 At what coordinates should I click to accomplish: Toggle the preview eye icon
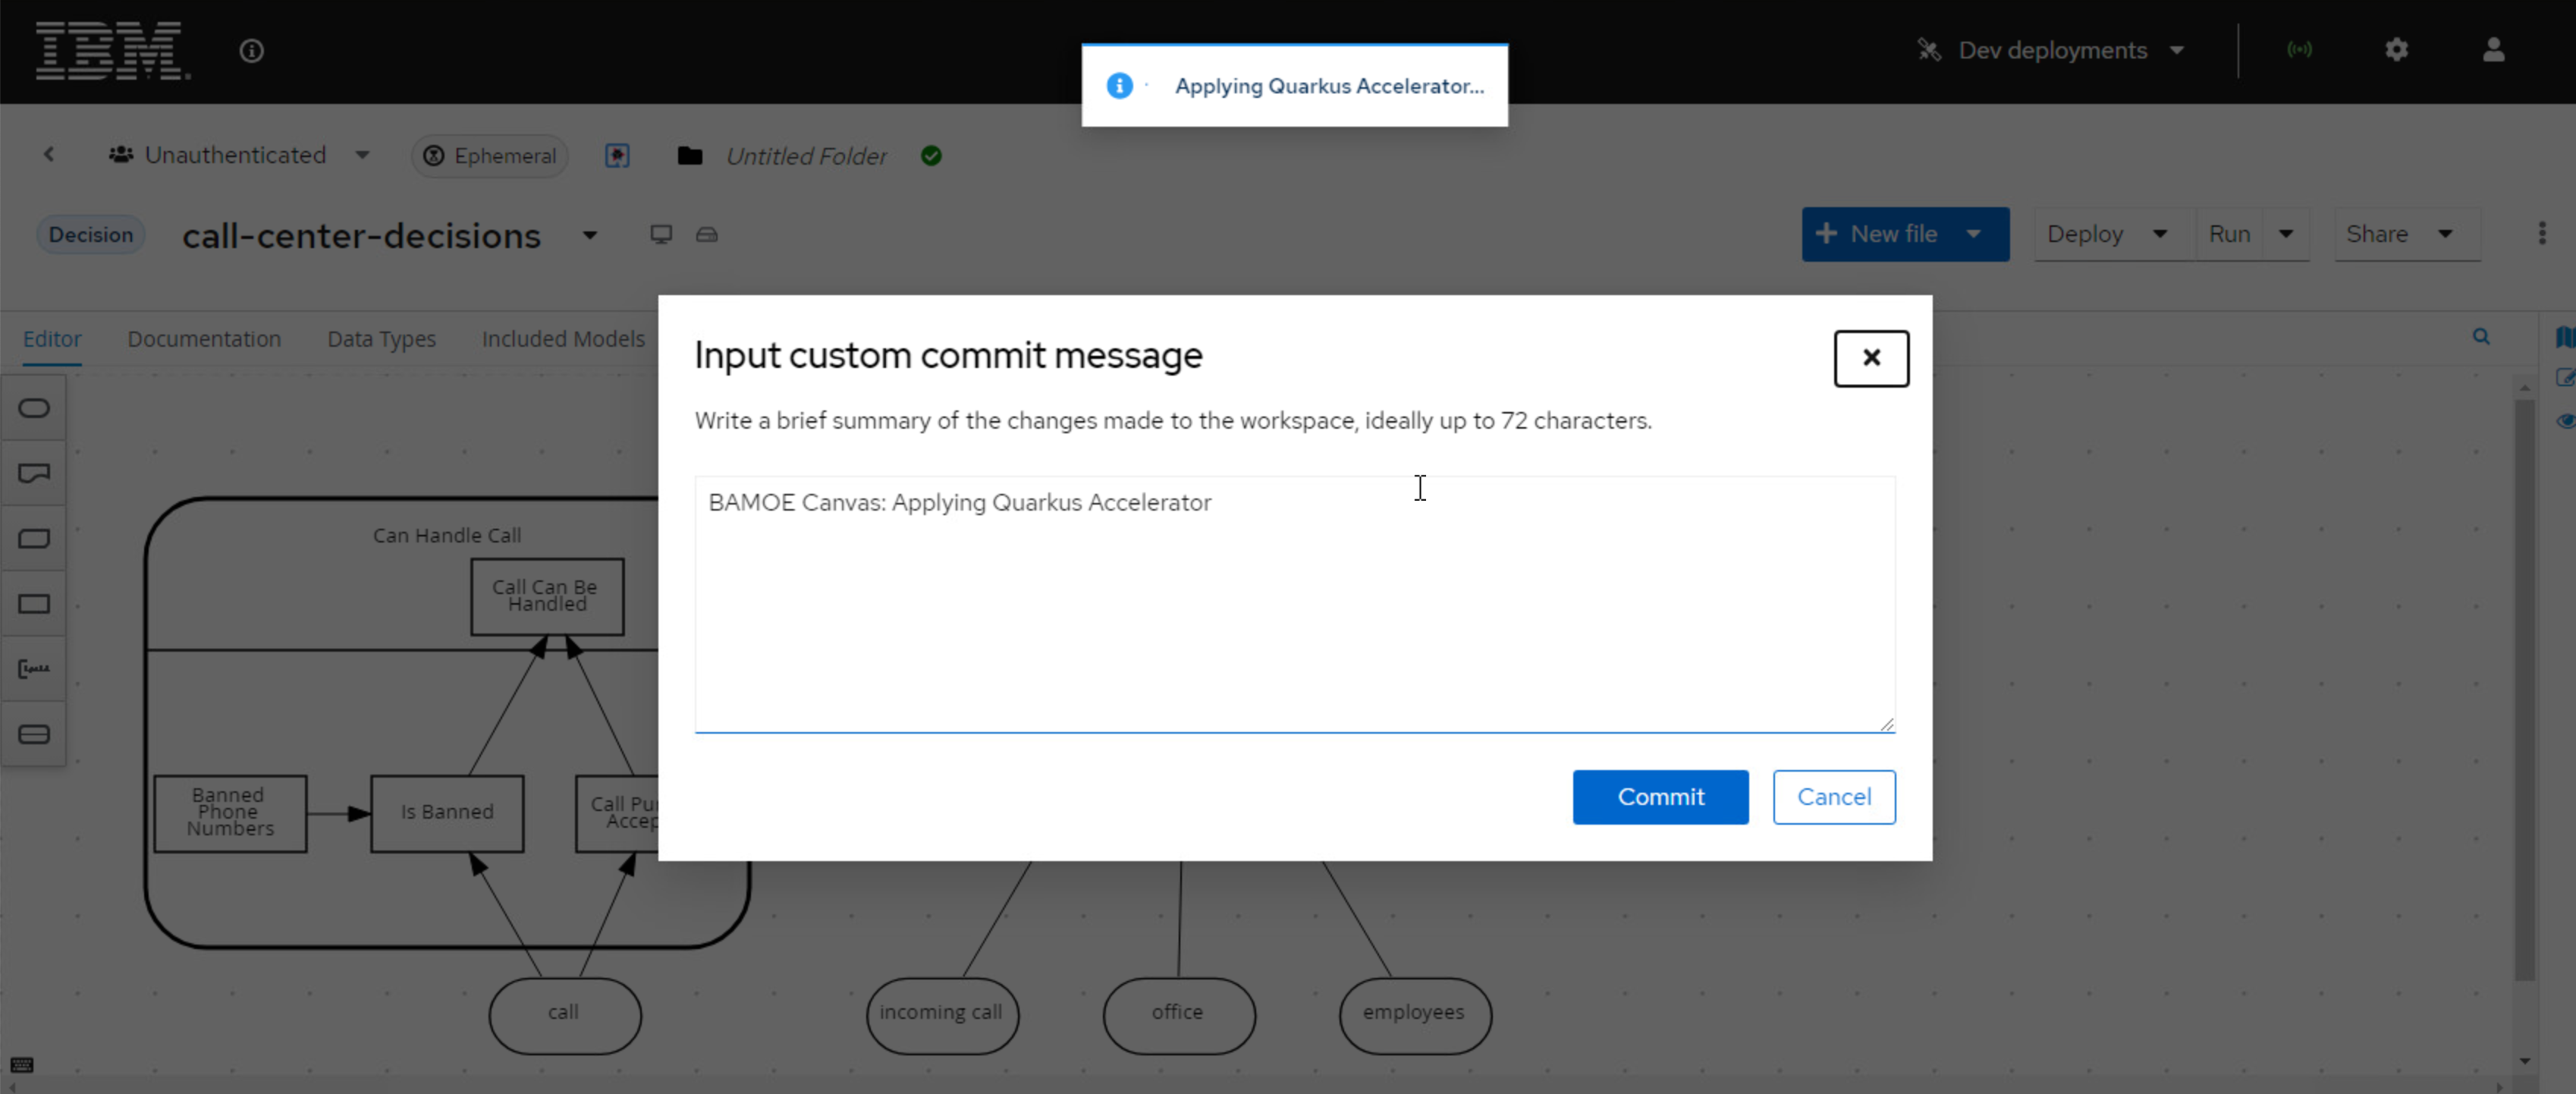tap(2565, 421)
